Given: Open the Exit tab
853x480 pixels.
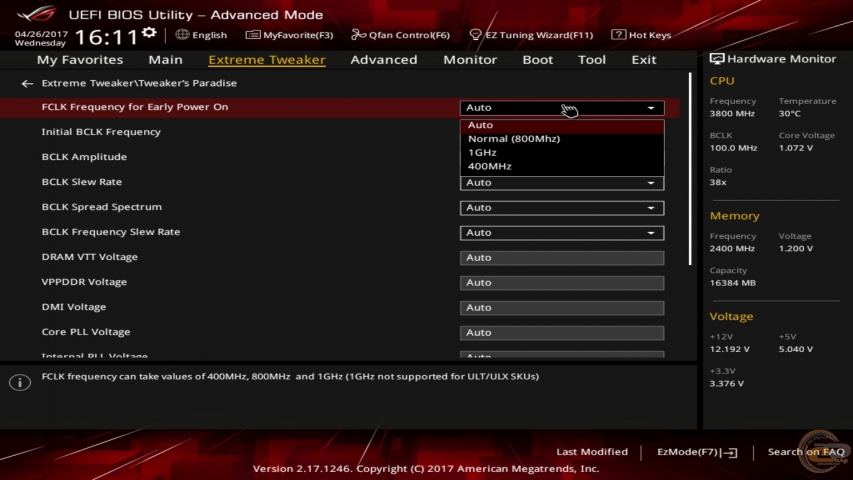Looking at the screenshot, I should tap(644, 60).
